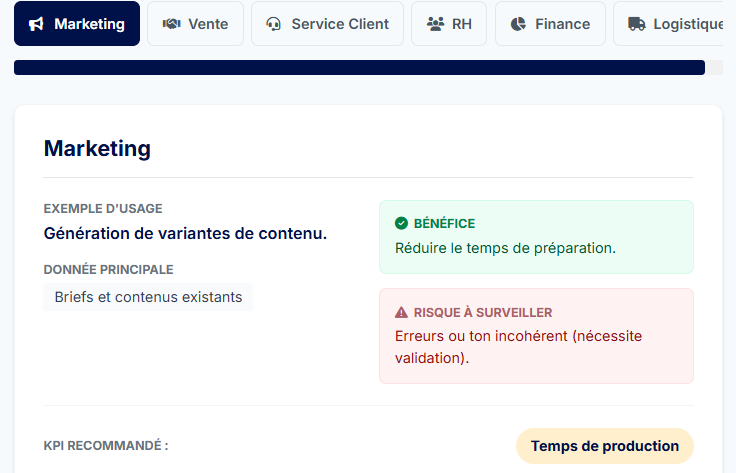The image size is (736, 473).
Task: Click the Temps de production KPI badge
Action: (x=605, y=446)
